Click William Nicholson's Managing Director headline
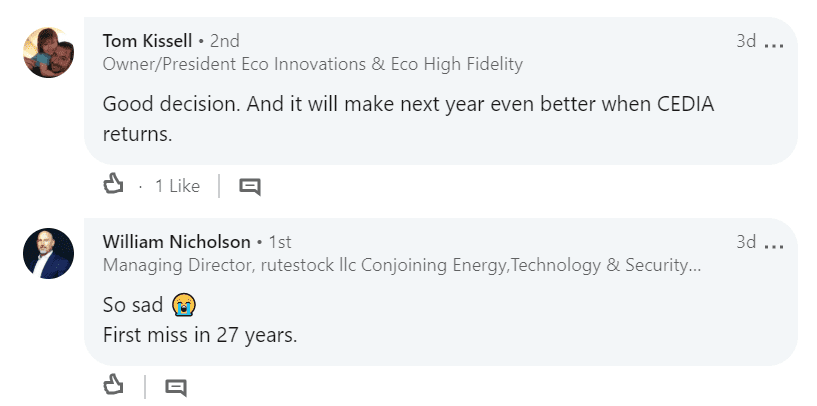817x406 pixels. click(400, 266)
